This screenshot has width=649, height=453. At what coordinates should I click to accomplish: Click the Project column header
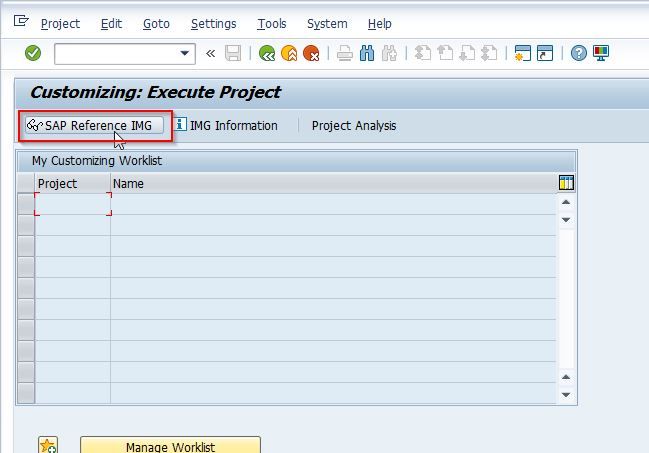click(x=73, y=183)
